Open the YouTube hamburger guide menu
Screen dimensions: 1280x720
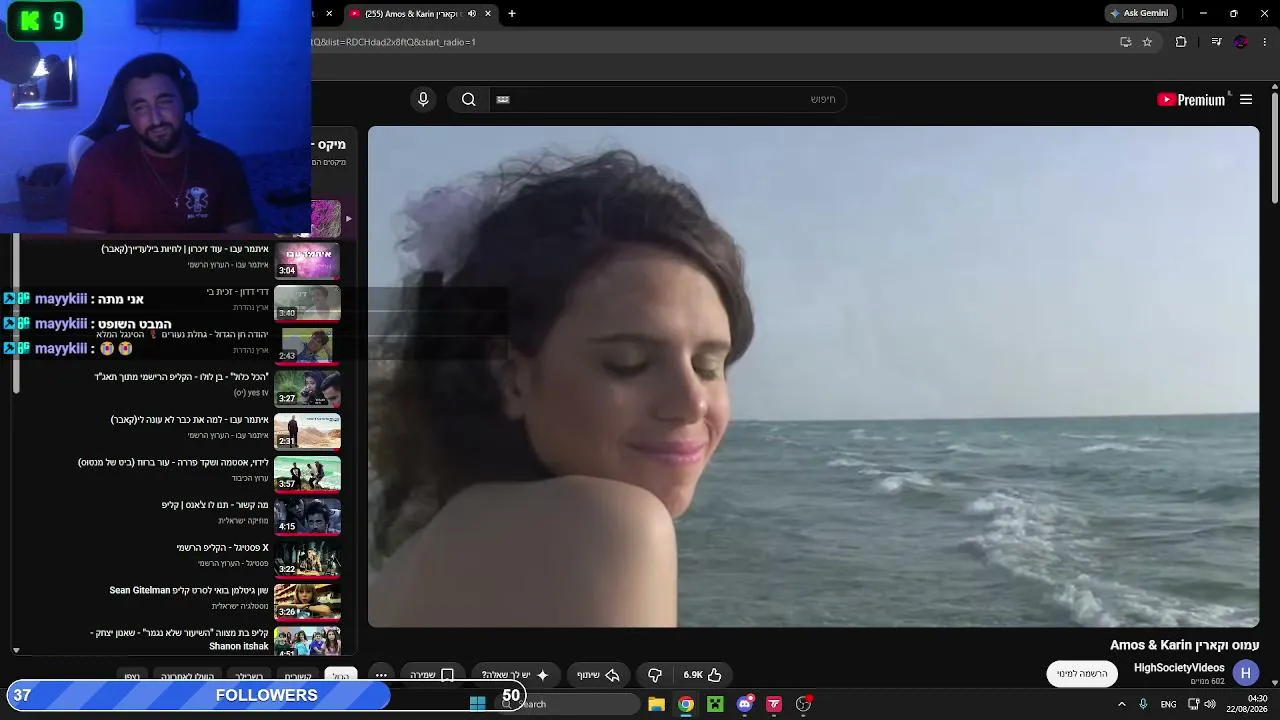click(x=1246, y=99)
